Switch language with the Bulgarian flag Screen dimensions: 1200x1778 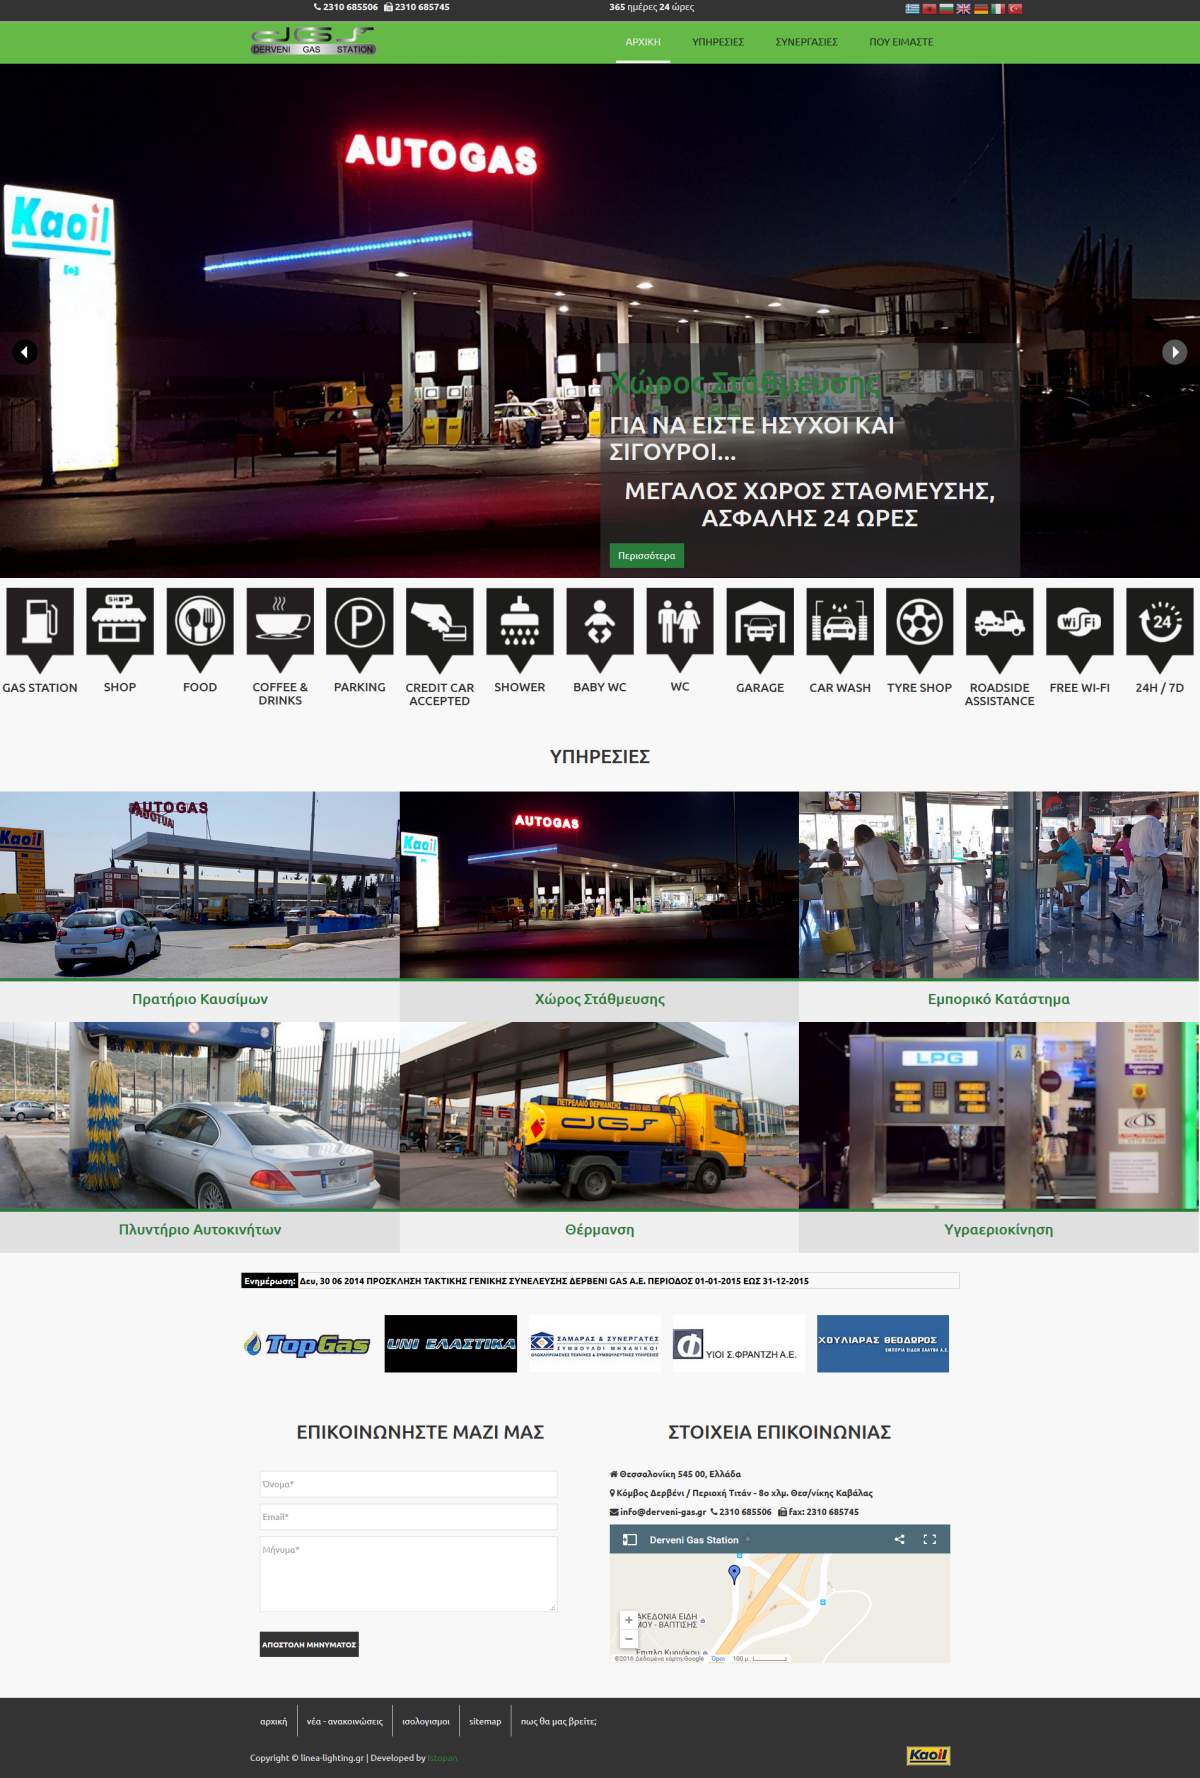coord(946,8)
